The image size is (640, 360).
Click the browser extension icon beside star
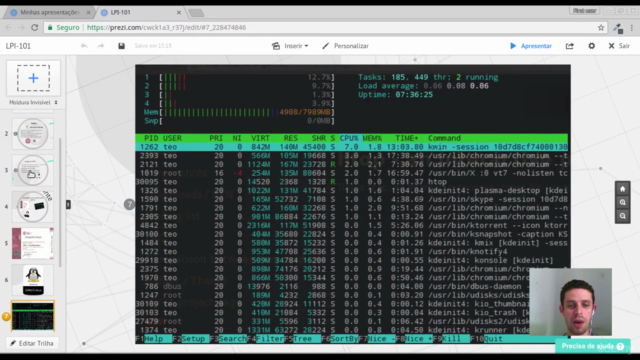(x=618, y=28)
